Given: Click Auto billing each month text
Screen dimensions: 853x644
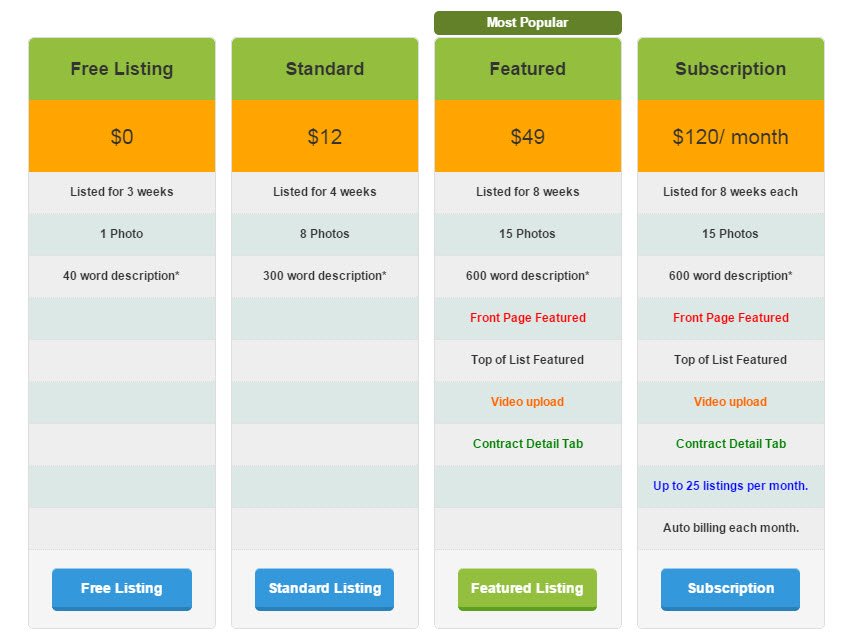Looking at the screenshot, I should [731, 528].
